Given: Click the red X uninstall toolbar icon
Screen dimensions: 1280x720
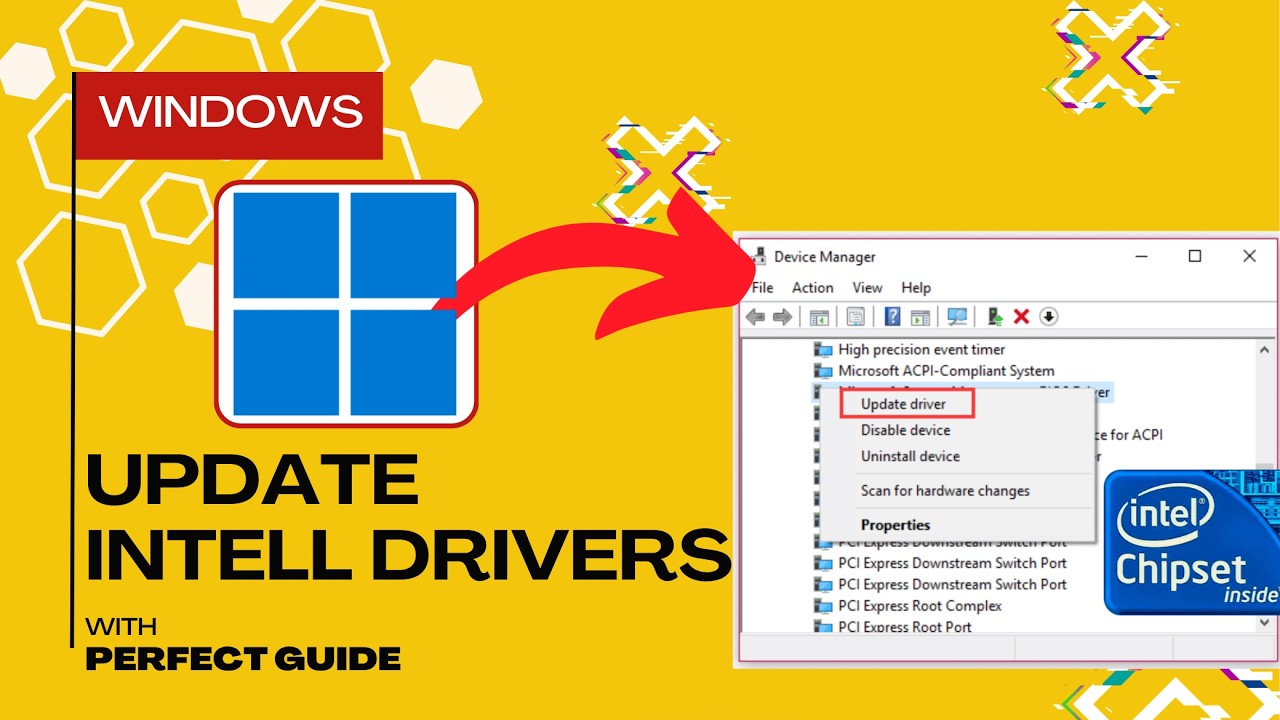Looking at the screenshot, I should pos(1021,317).
